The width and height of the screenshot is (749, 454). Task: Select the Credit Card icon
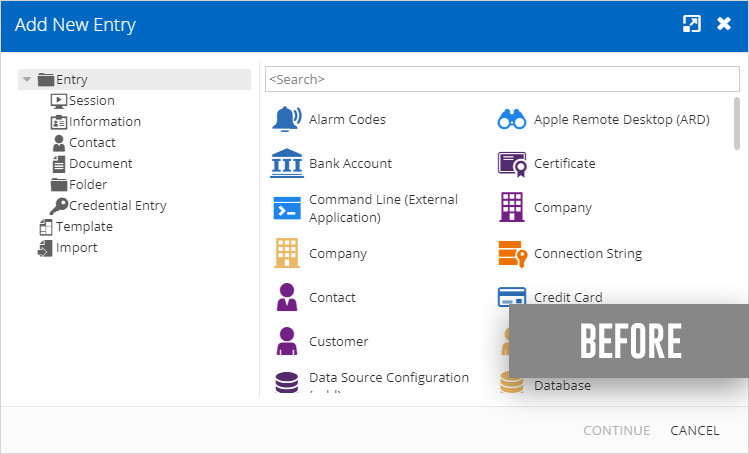(512, 296)
